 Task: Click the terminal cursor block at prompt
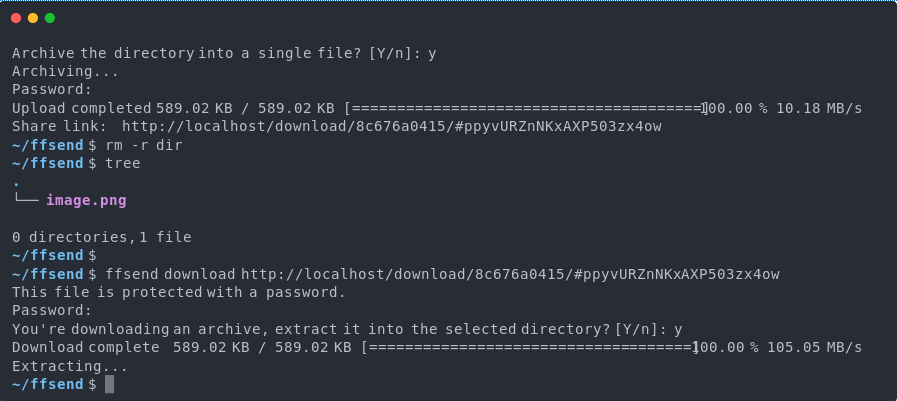[x=110, y=384]
